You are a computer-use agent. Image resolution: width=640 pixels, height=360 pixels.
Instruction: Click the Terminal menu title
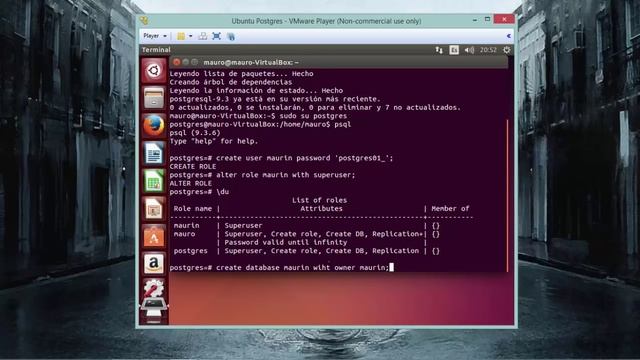156,50
